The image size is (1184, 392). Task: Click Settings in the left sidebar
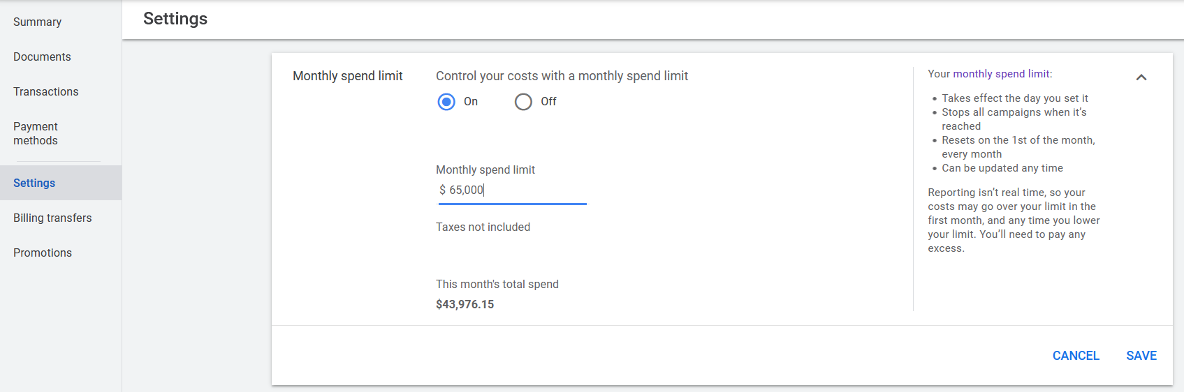[34, 183]
